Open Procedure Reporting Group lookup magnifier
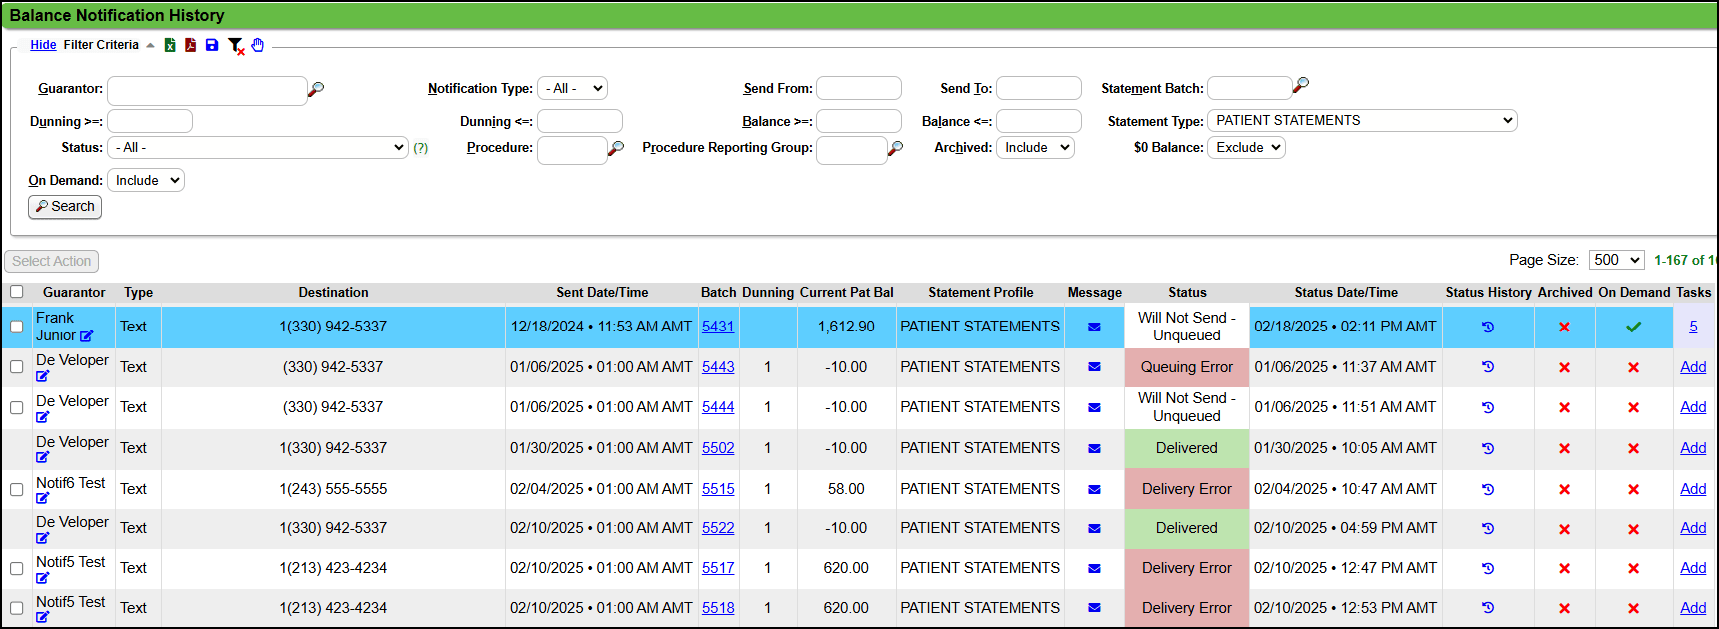The image size is (1719, 629). pos(895,148)
